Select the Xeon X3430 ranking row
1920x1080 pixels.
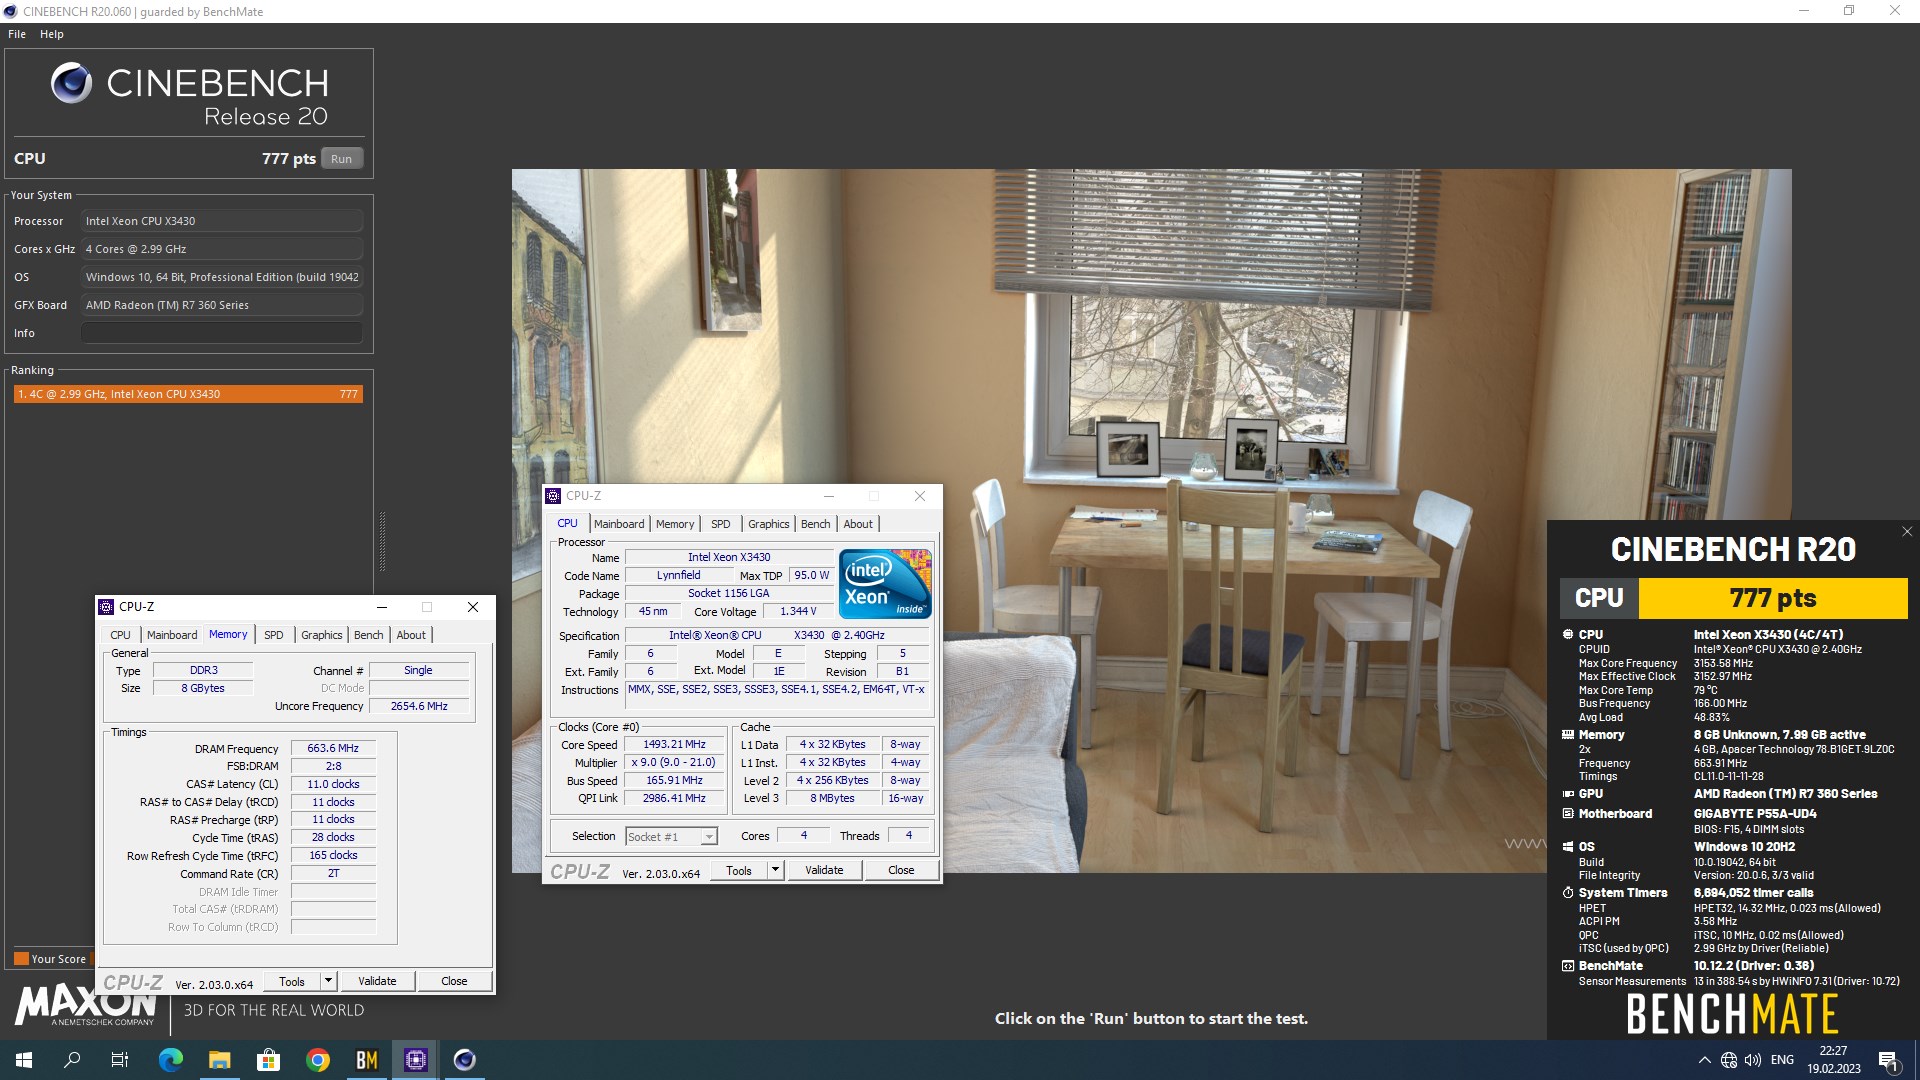(x=188, y=394)
